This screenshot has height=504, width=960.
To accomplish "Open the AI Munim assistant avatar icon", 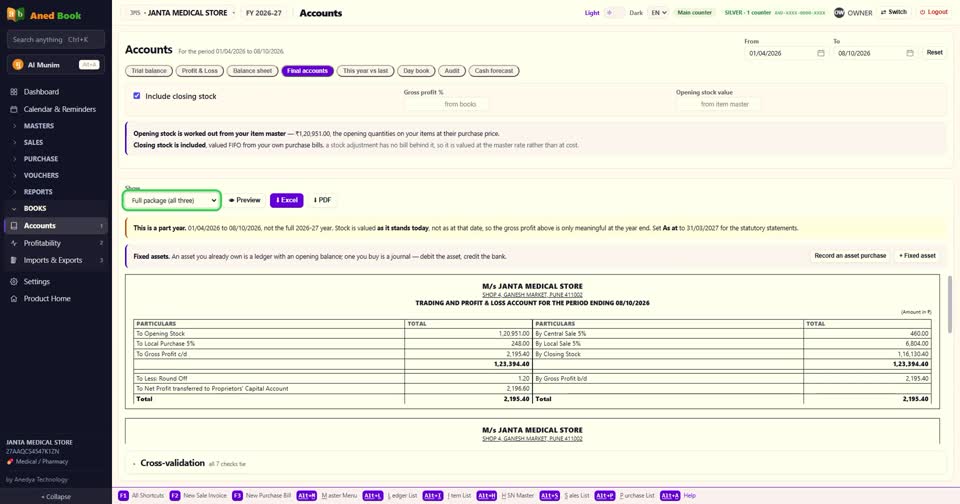I will (18, 64).
